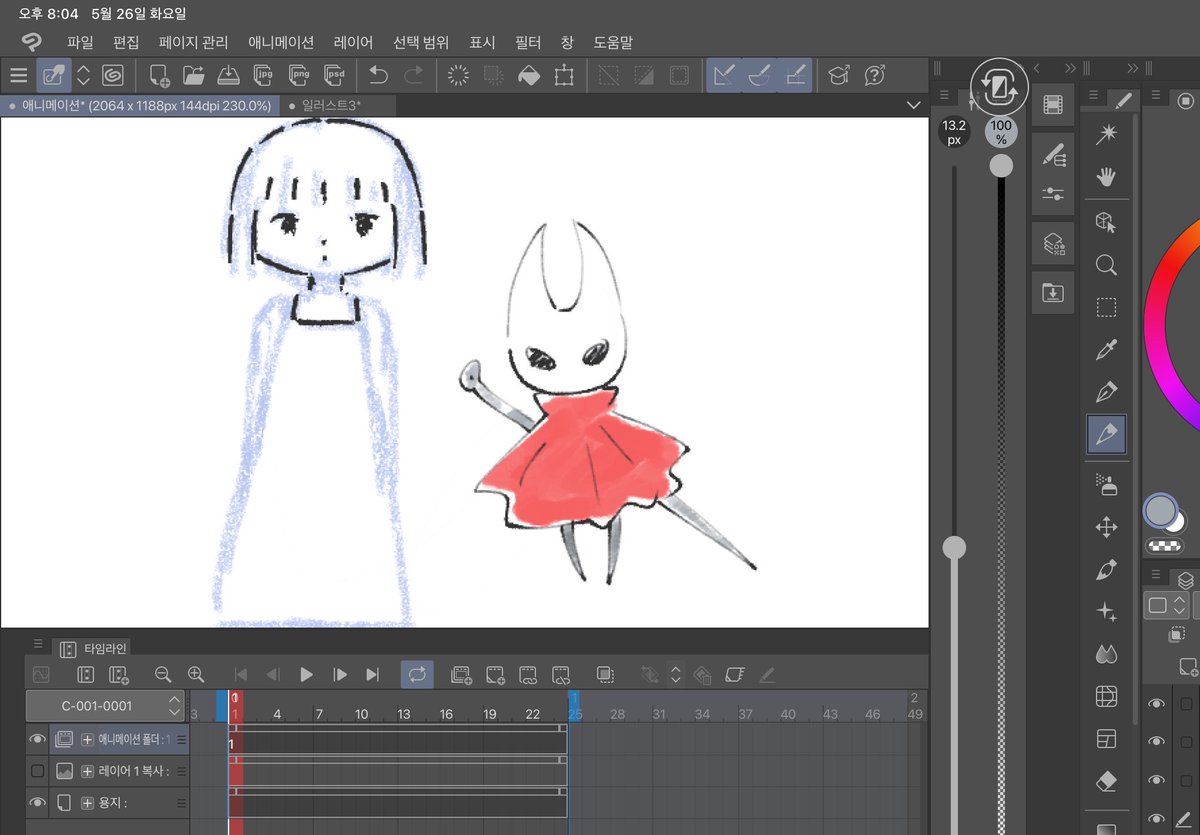Image resolution: width=1200 pixels, height=835 pixels.
Task: Open the 파일 menu
Action: [80, 43]
